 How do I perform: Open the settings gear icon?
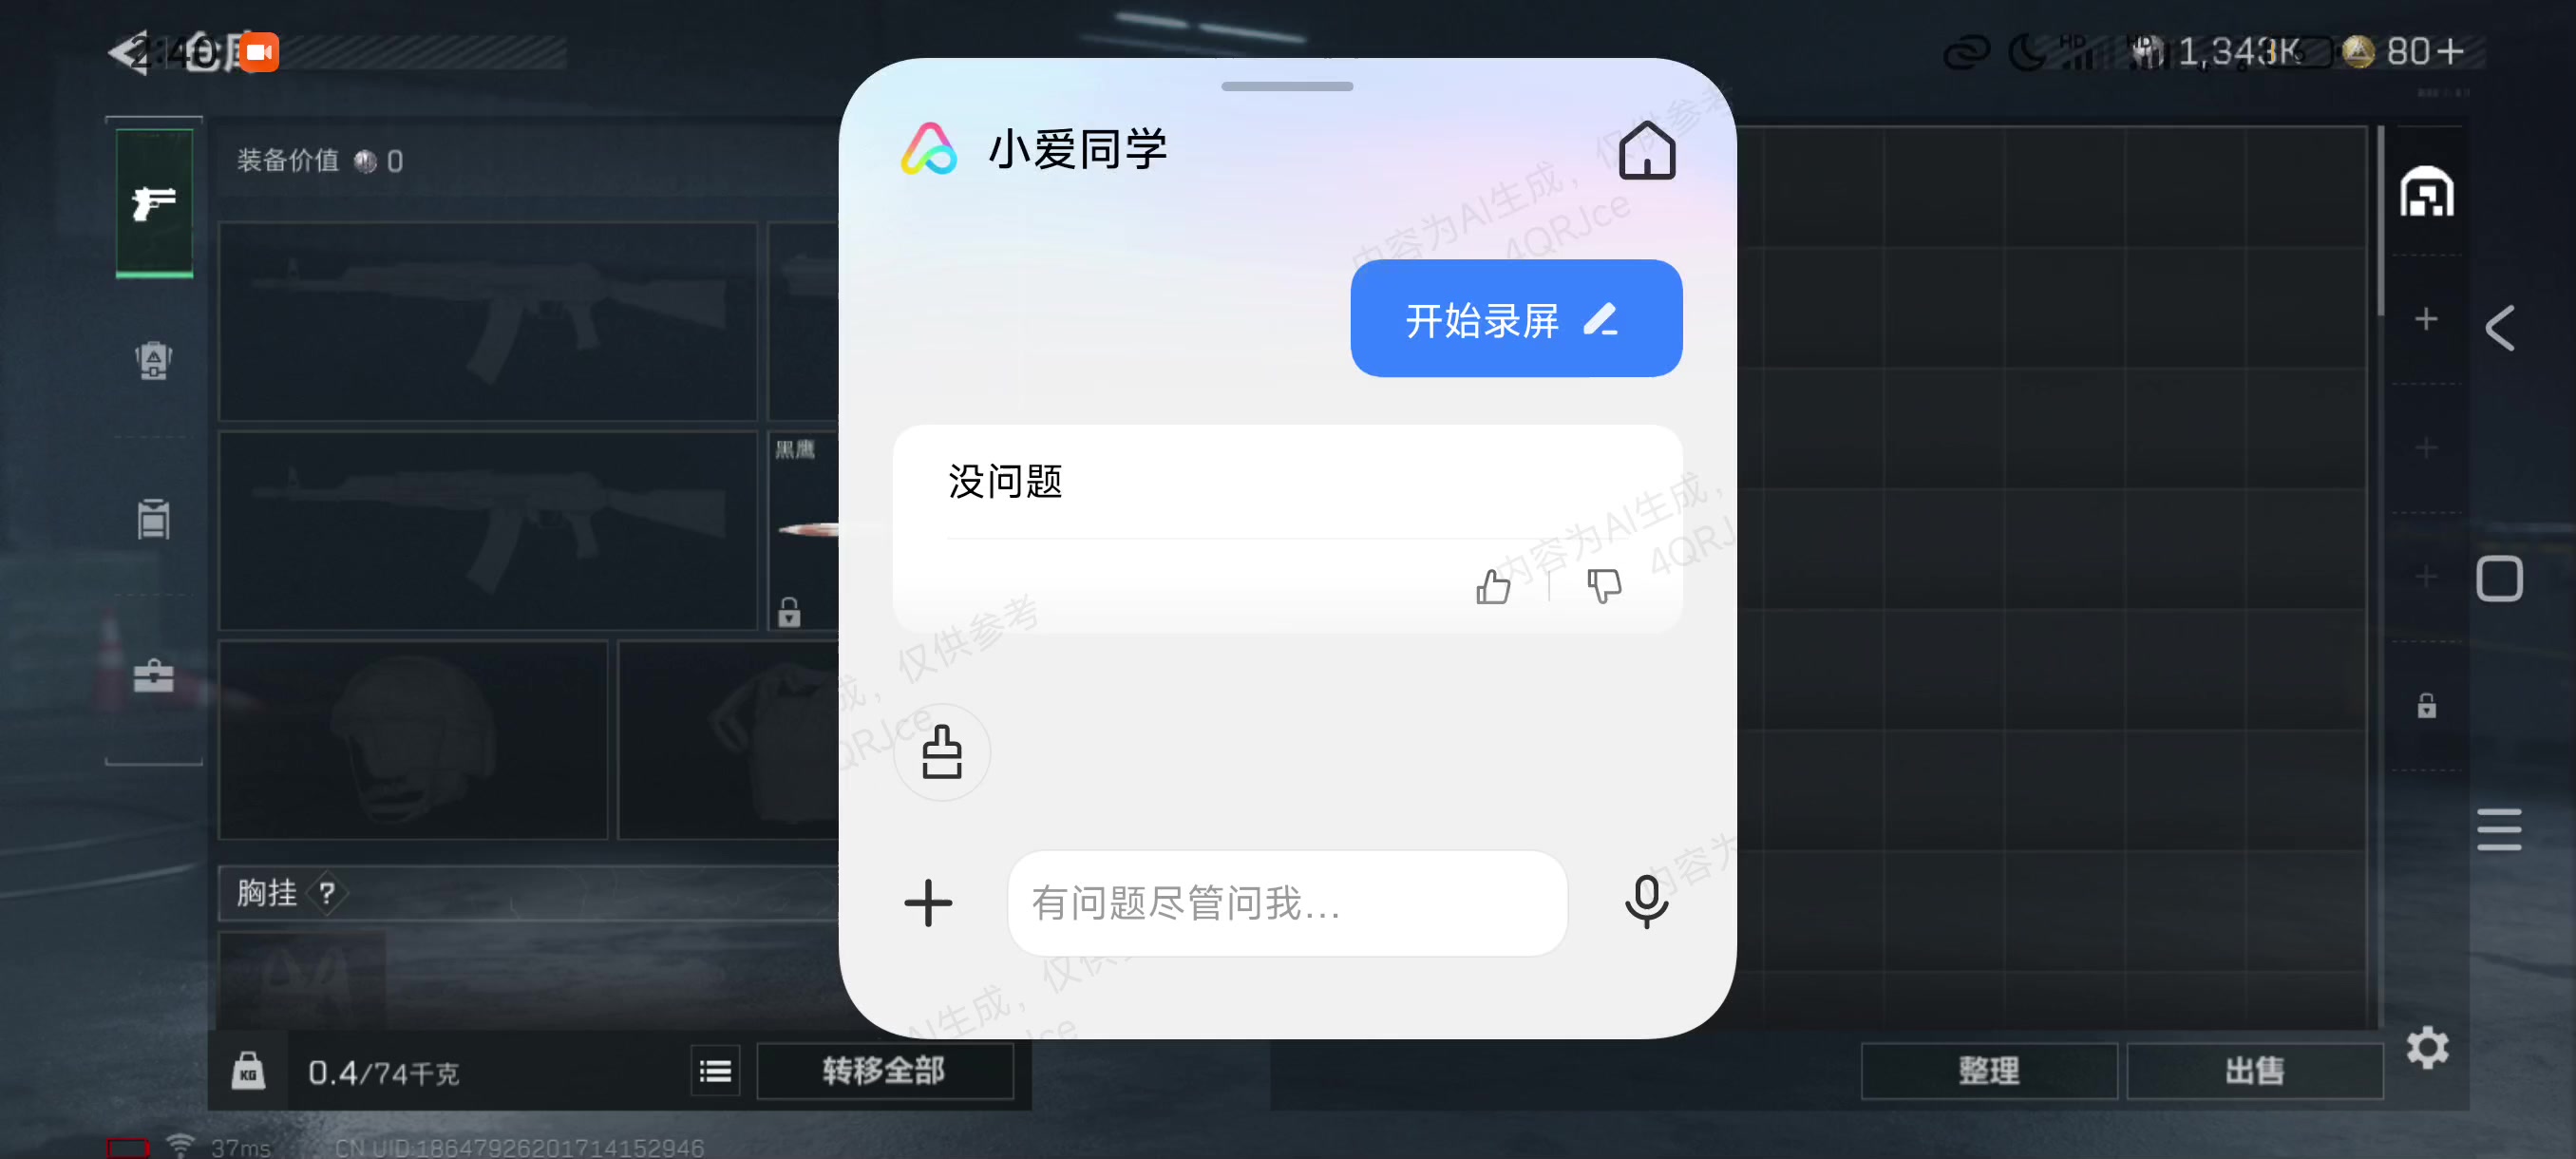(2427, 1047)
